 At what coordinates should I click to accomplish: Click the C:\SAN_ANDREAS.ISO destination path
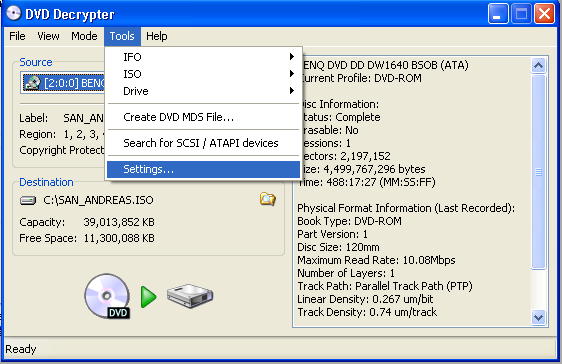98,200
